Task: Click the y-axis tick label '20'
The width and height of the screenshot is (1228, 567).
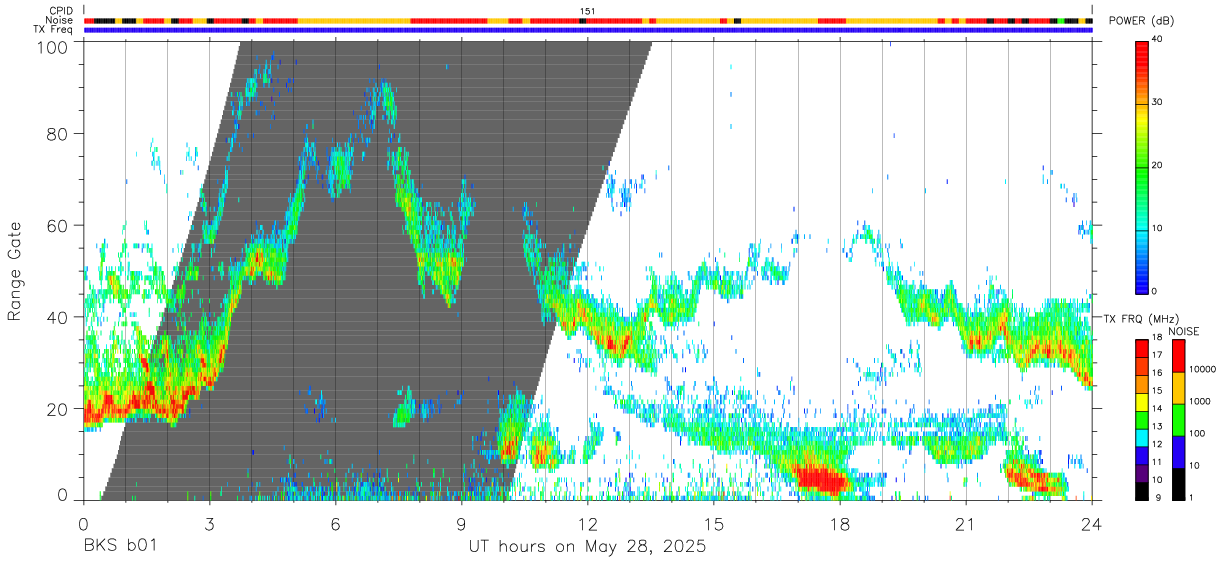Action: tap(59, 409)
